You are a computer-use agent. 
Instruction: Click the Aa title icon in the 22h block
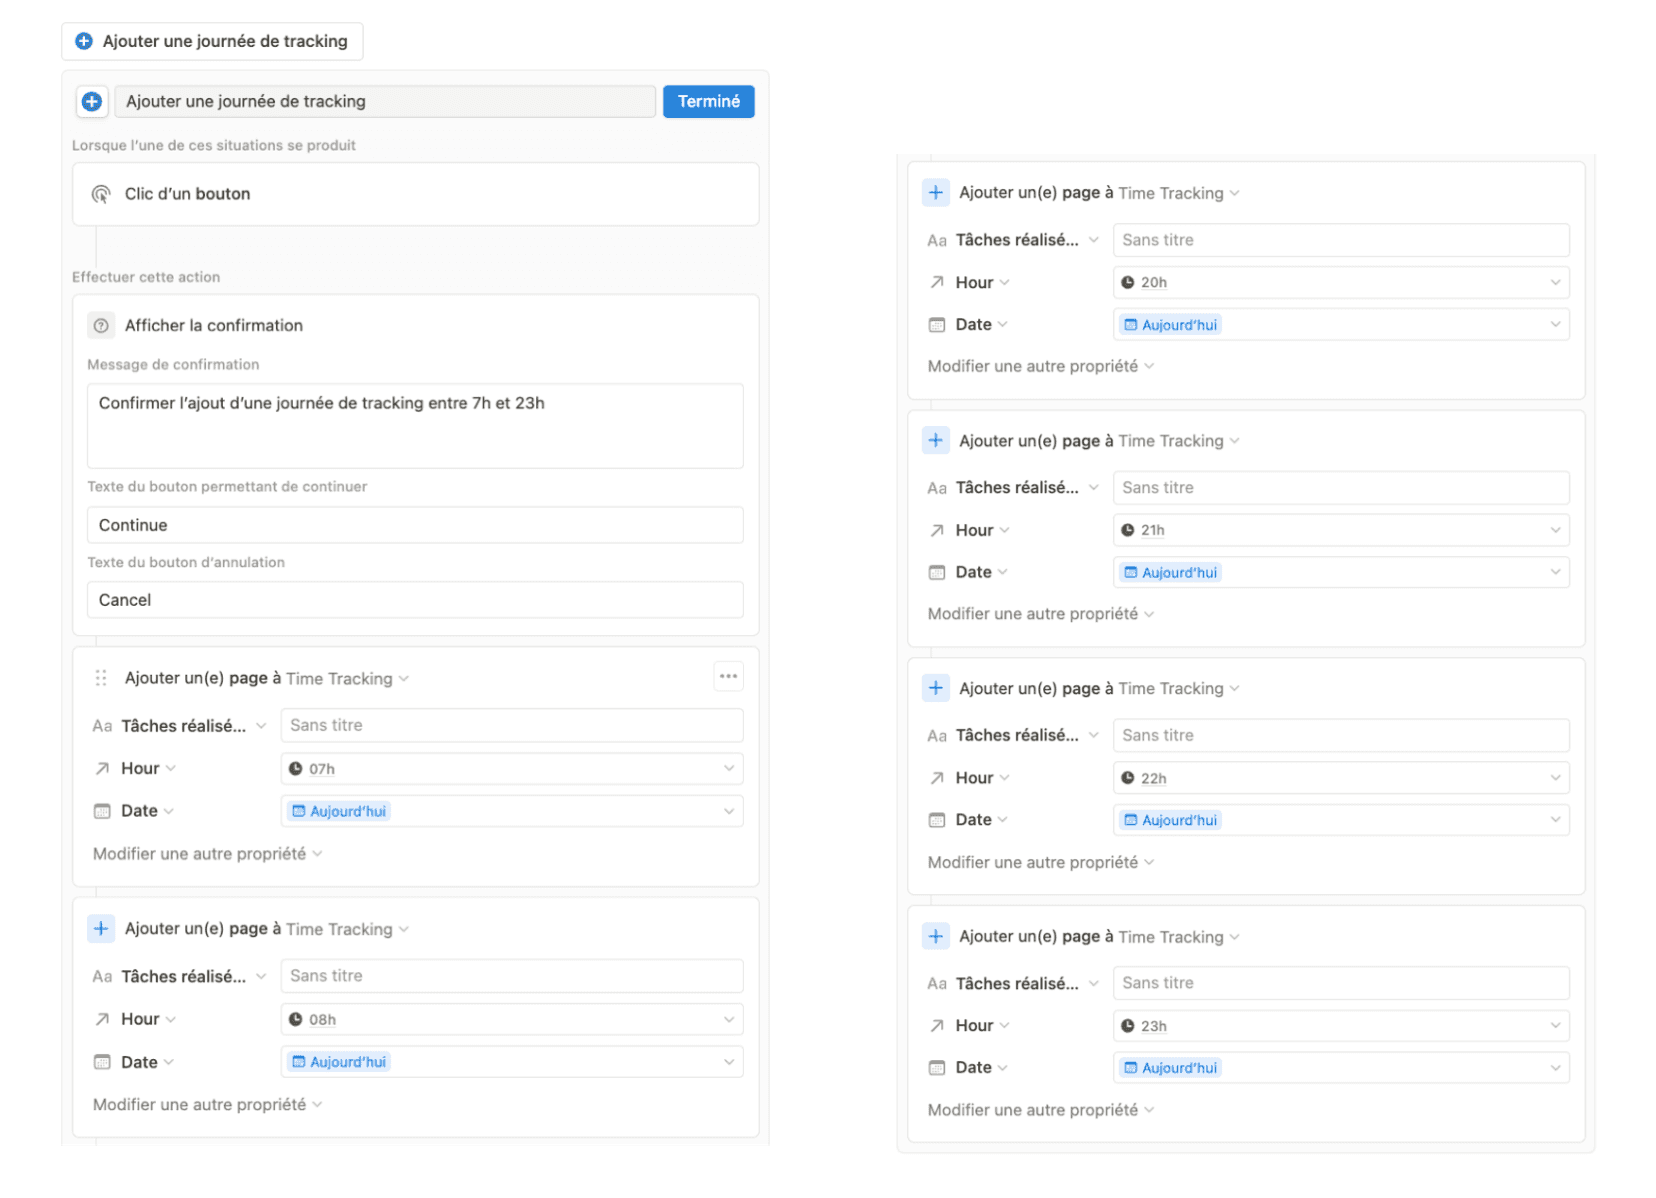click(937, 736)
